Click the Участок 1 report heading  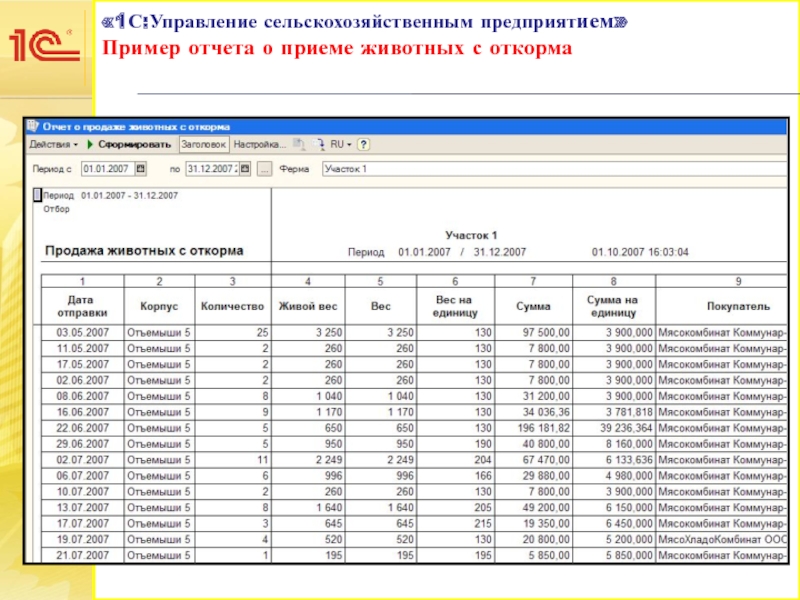[471, 235]
